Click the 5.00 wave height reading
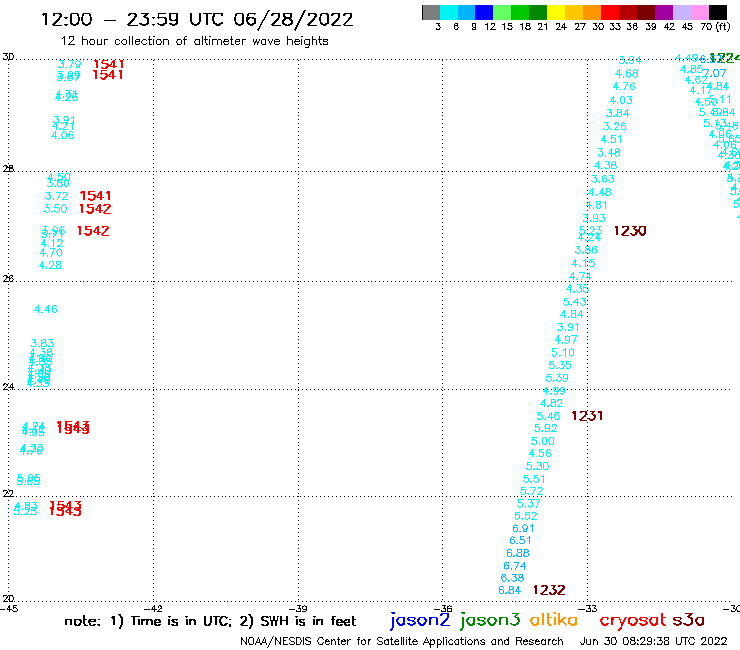The width and height of the screenshot is (740, 650). 543,441
